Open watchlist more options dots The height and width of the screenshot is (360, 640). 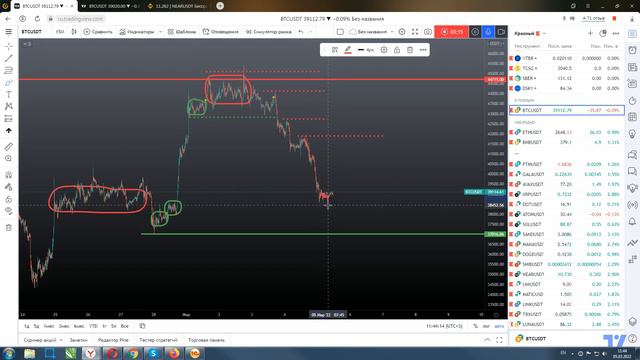coord(616,33)
